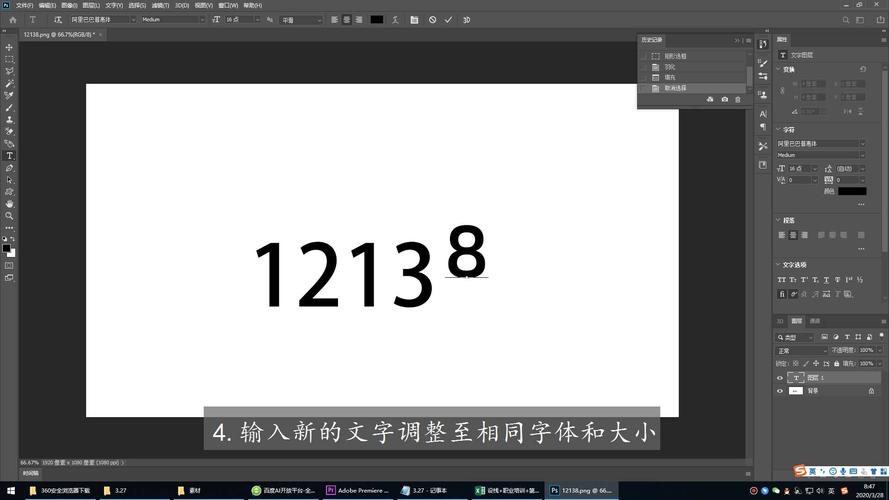Toggle Underline in type options

pyautogui.click(x=827, y=280)
